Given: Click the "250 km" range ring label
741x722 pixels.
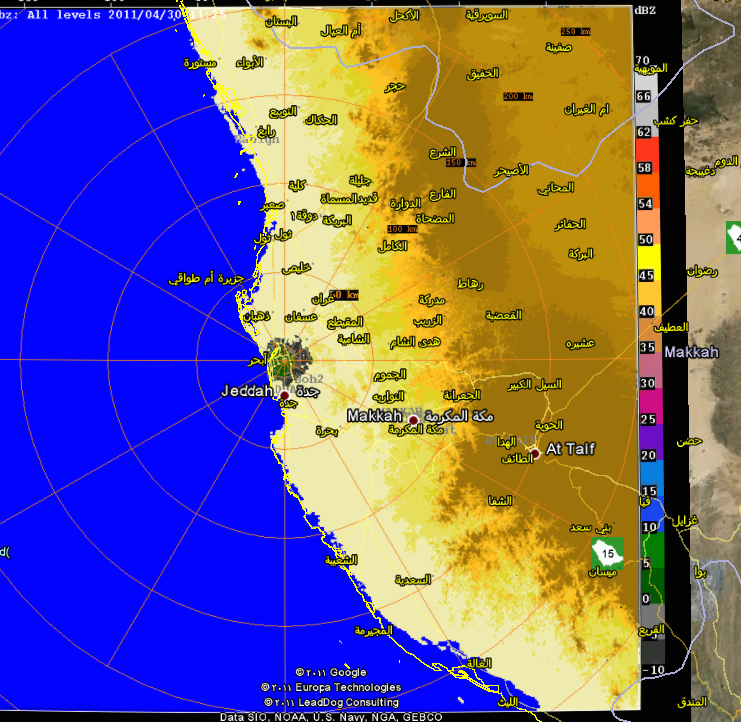Looking at the screenshot, I should pyautogui.click(x=576, y=31).
